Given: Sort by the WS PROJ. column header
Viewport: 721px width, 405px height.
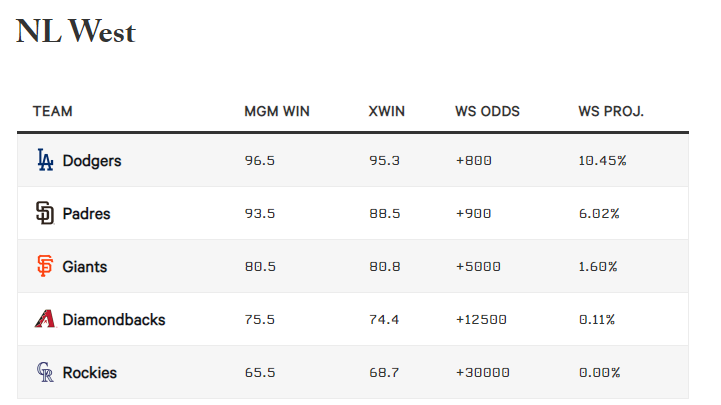Looking at the screenshot, I should (611, 111).
